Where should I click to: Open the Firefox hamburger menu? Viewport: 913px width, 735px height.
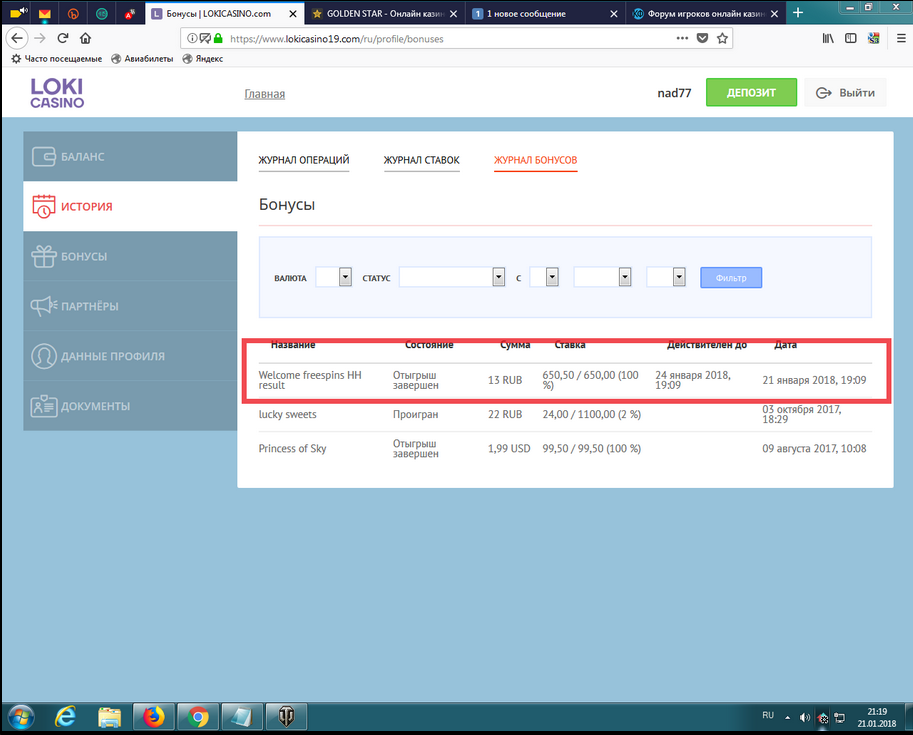coord(901,38)
